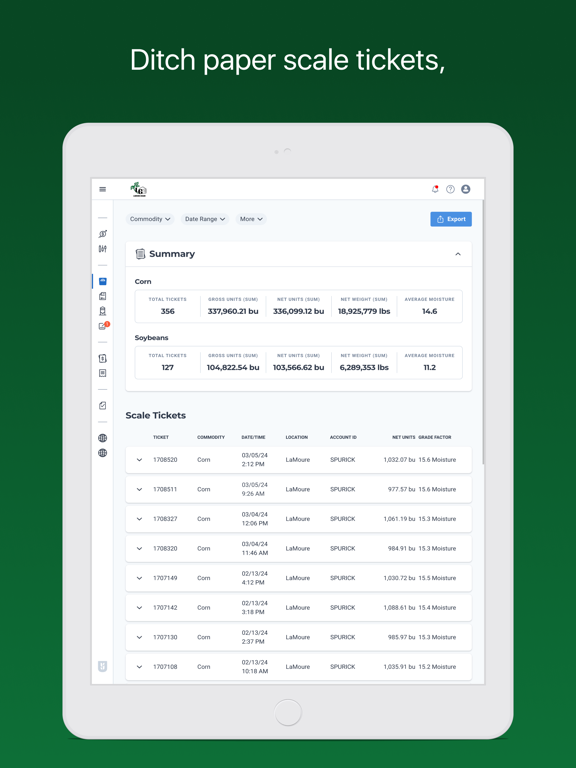Click the Corn average moisture 14.6
The width and height of the screenshot is (576, 768).
pyautogui.click(x=430, y=311)
